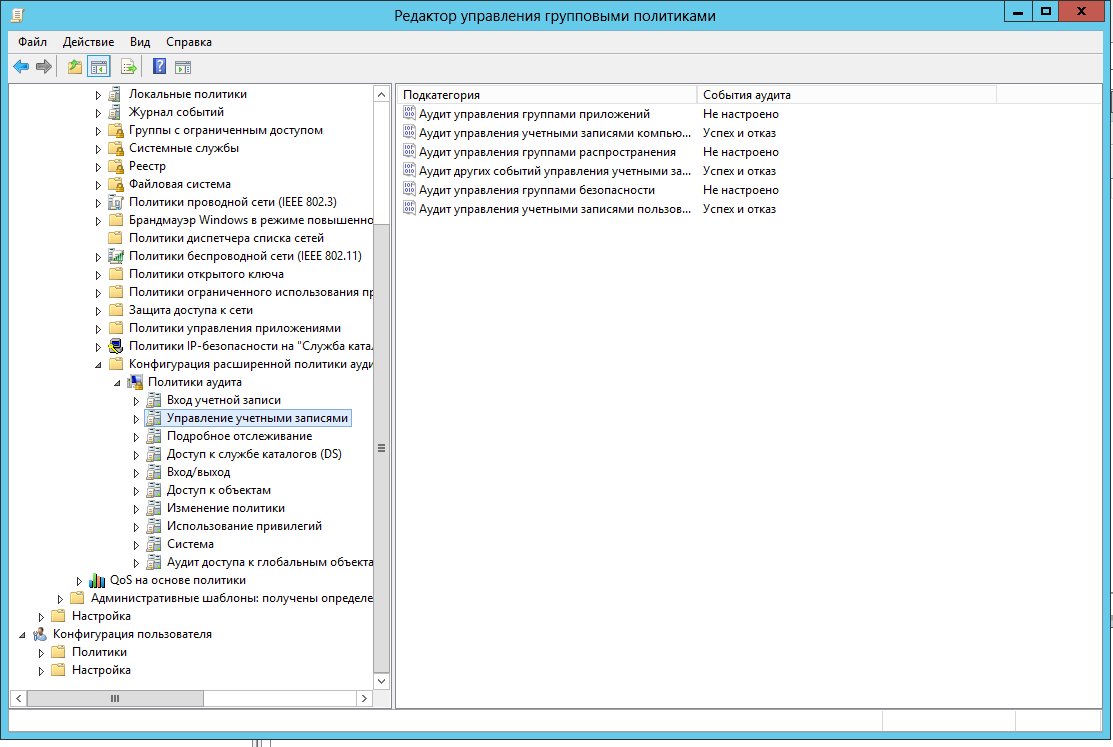Expand Административные шаблоны node
The width and height of the screenshot is (1113, 747).
(60, 599)
